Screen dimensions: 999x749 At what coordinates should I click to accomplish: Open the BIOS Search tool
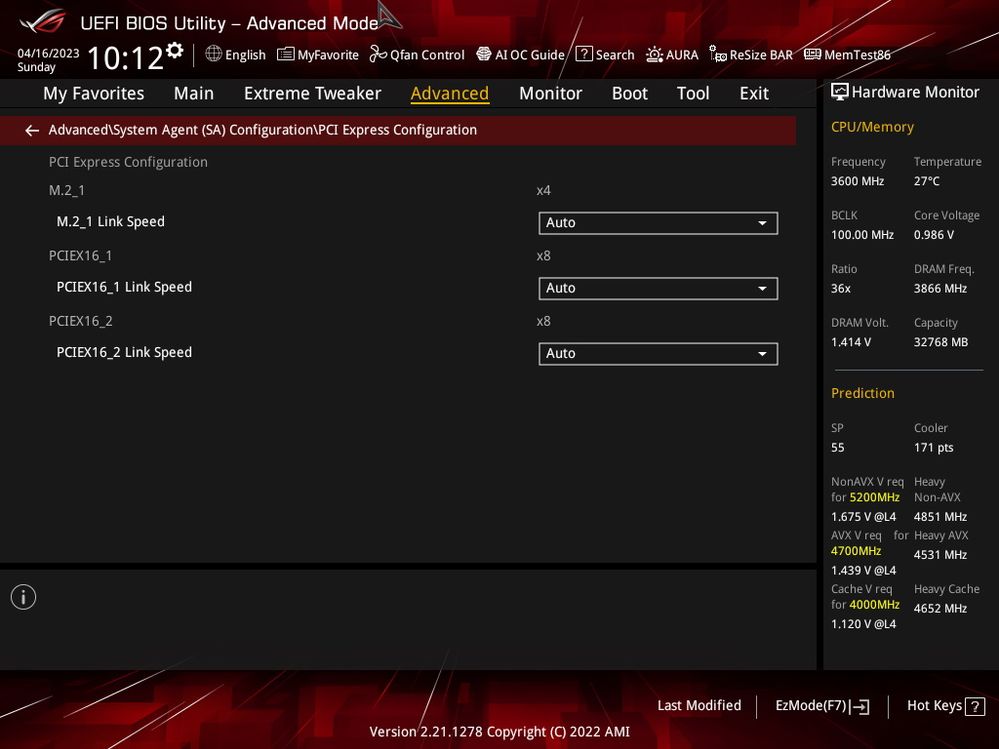605,55
